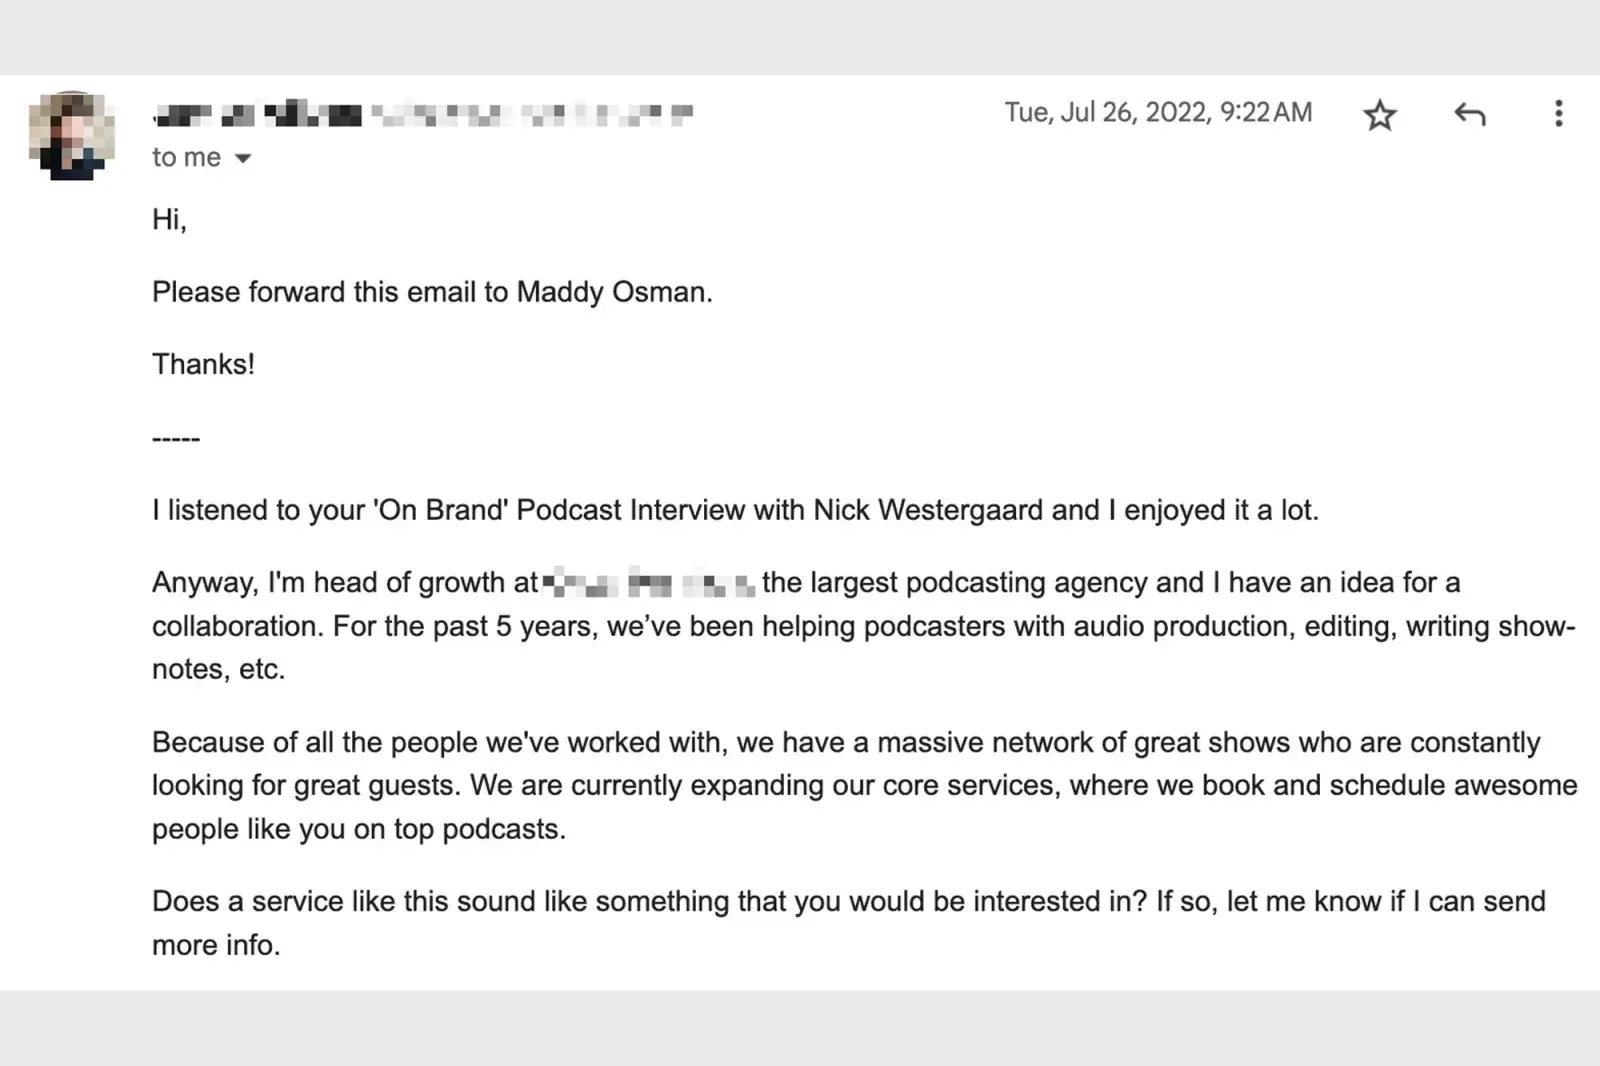Click the 'Hi,' greeting line
This screenshot has height=1066, width=1600.
[x=169, y=219]
